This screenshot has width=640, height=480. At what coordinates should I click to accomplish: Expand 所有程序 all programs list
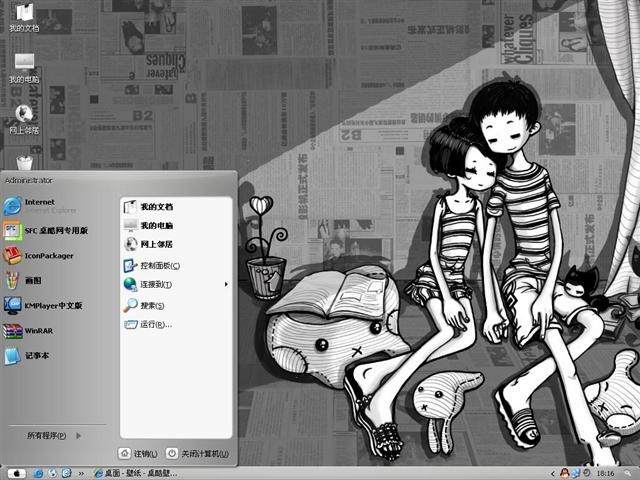coord(54,436)
